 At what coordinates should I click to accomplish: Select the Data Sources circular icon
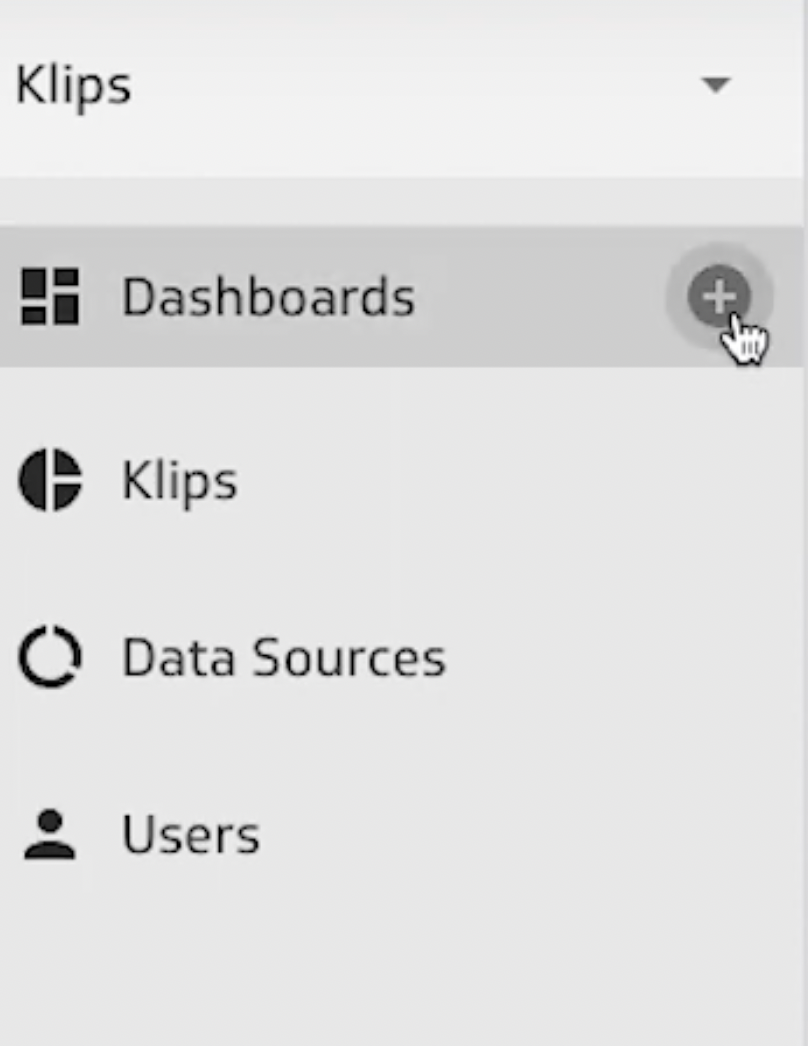point(50,656)
